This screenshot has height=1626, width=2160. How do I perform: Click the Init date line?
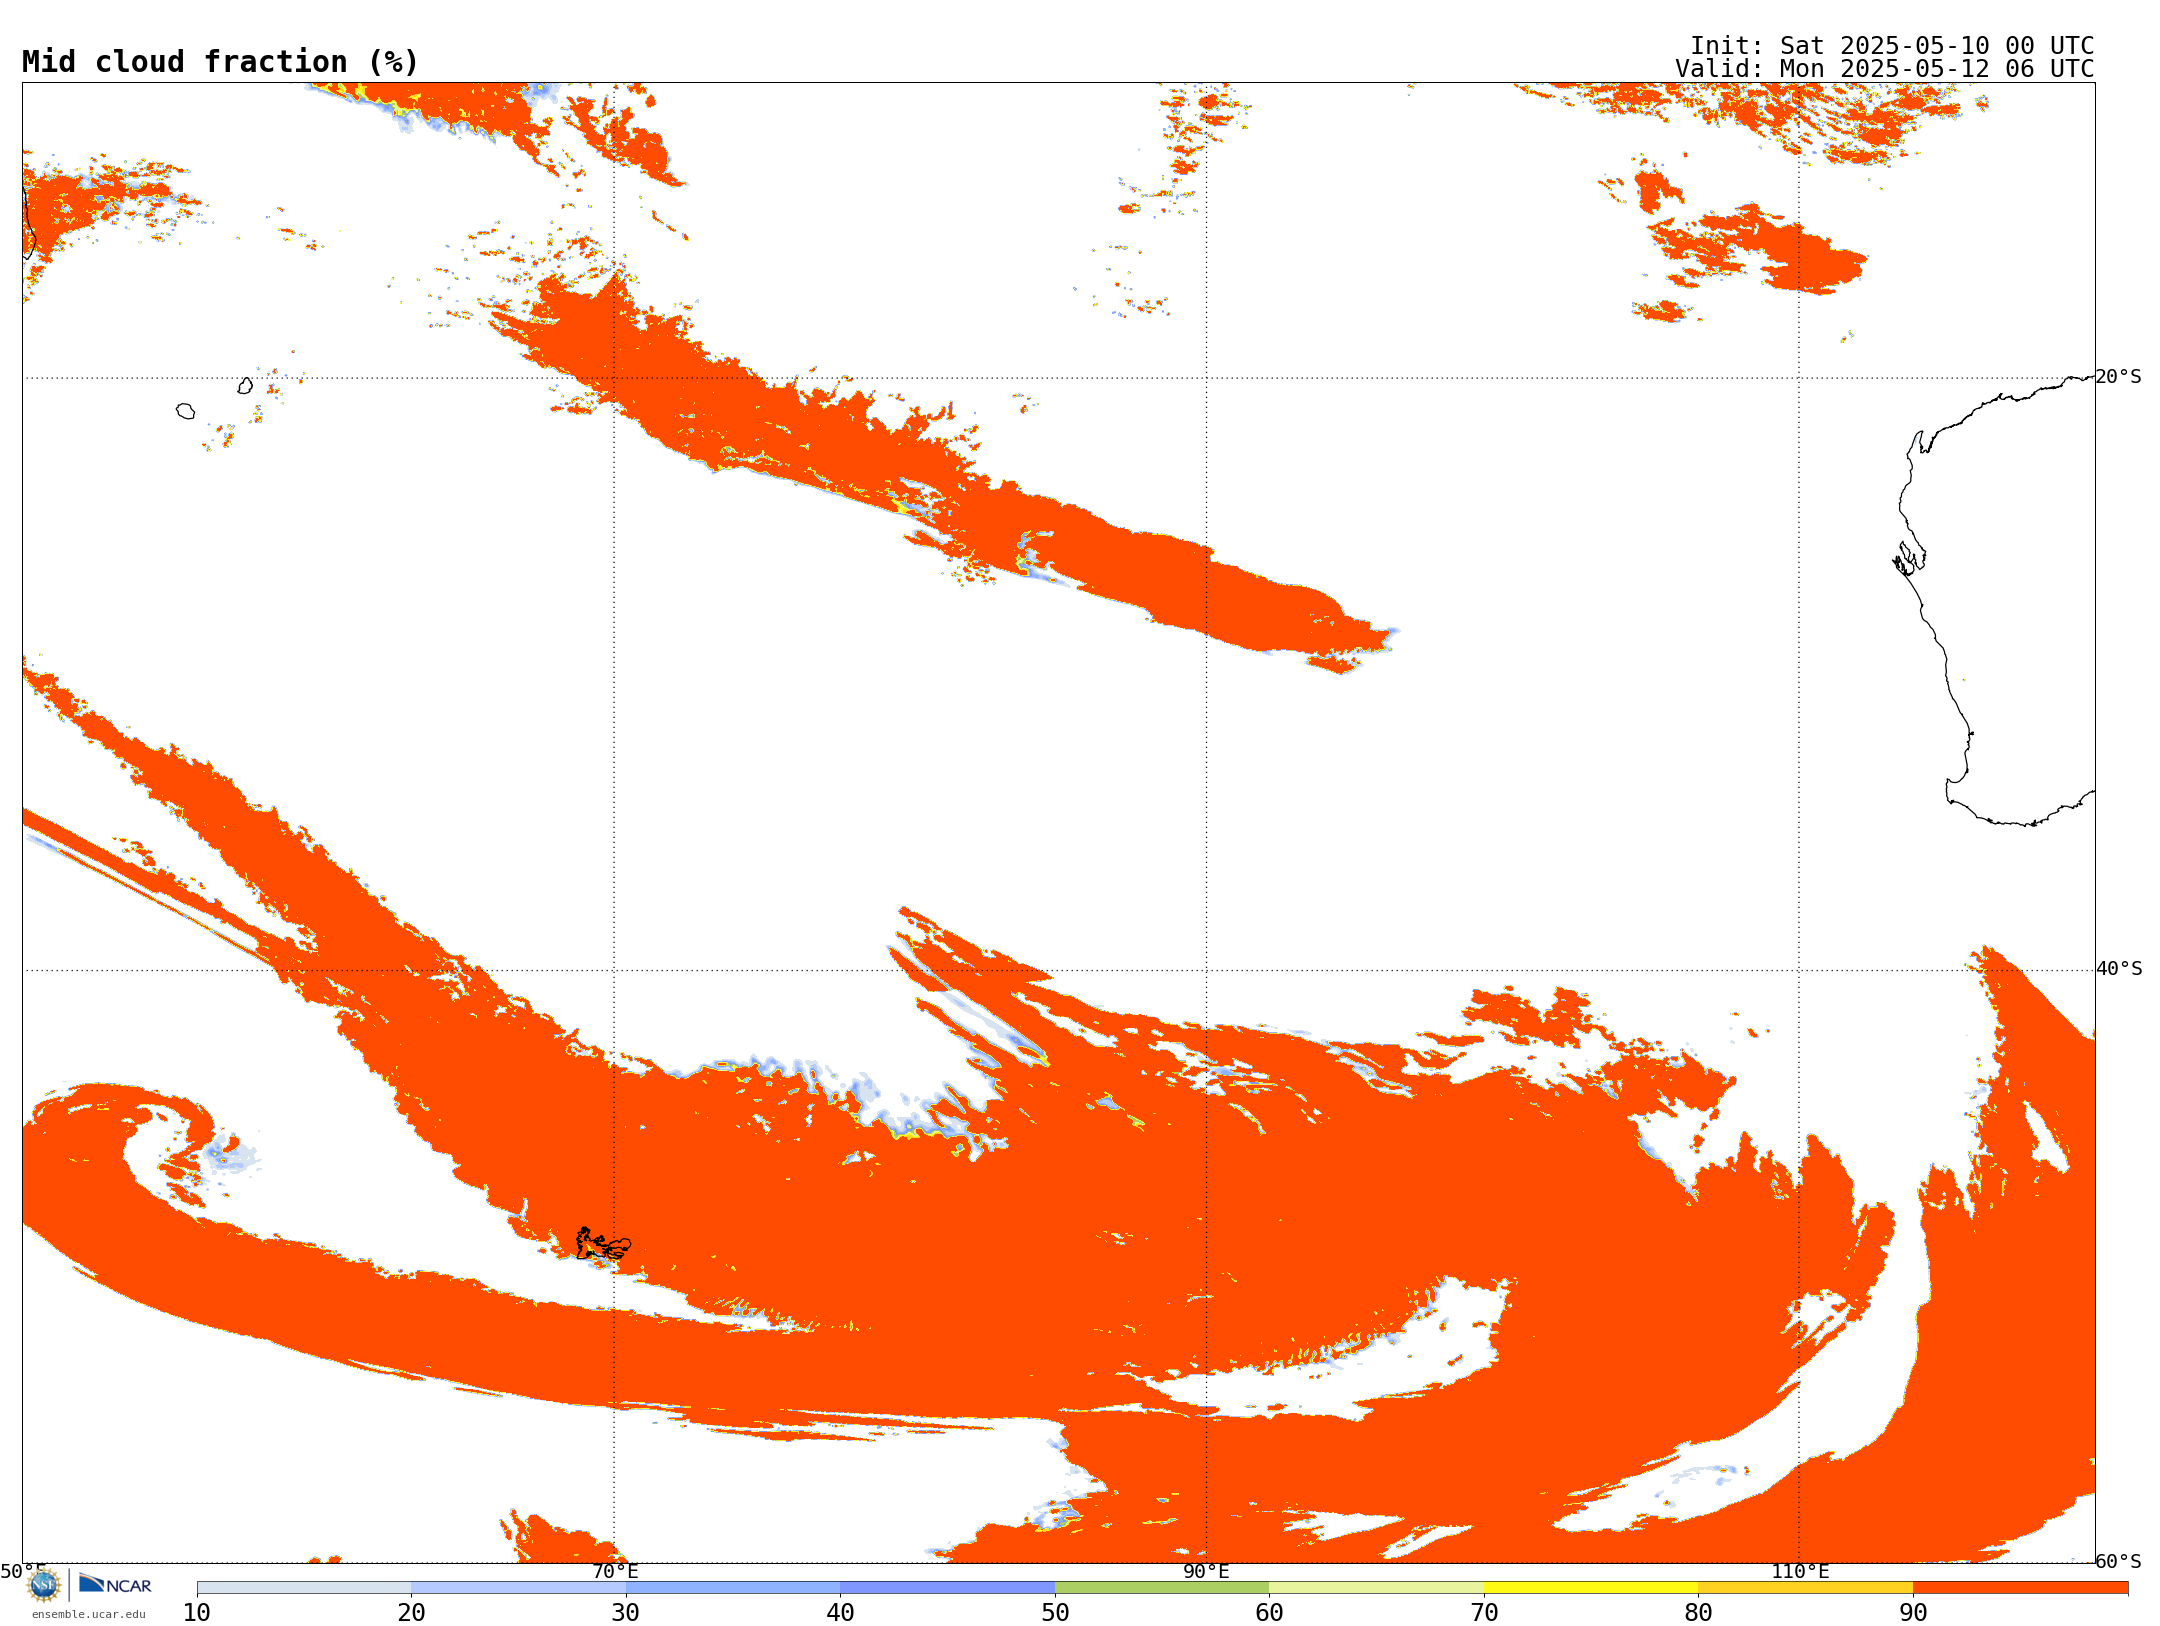click(x=1892, y=46)
